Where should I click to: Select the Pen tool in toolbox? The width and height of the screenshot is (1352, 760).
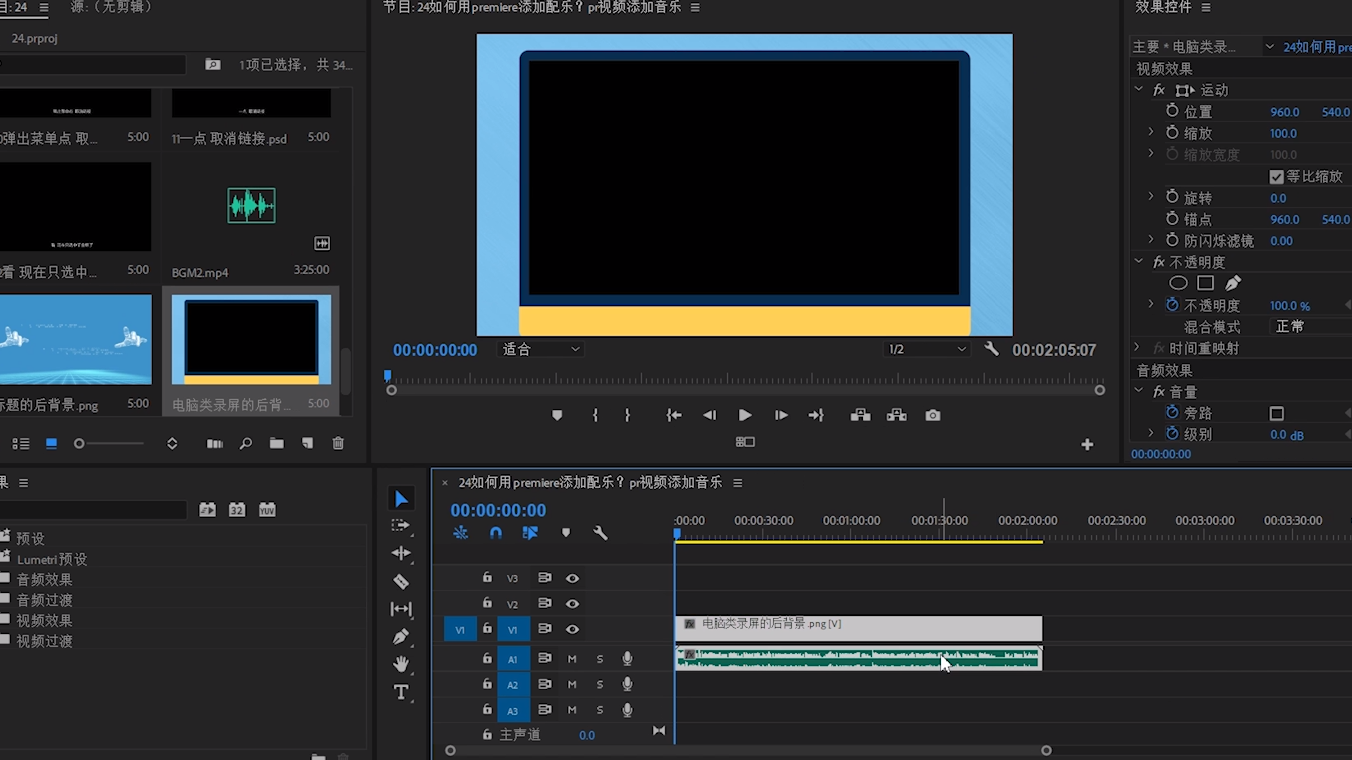[x=401, y=636]
